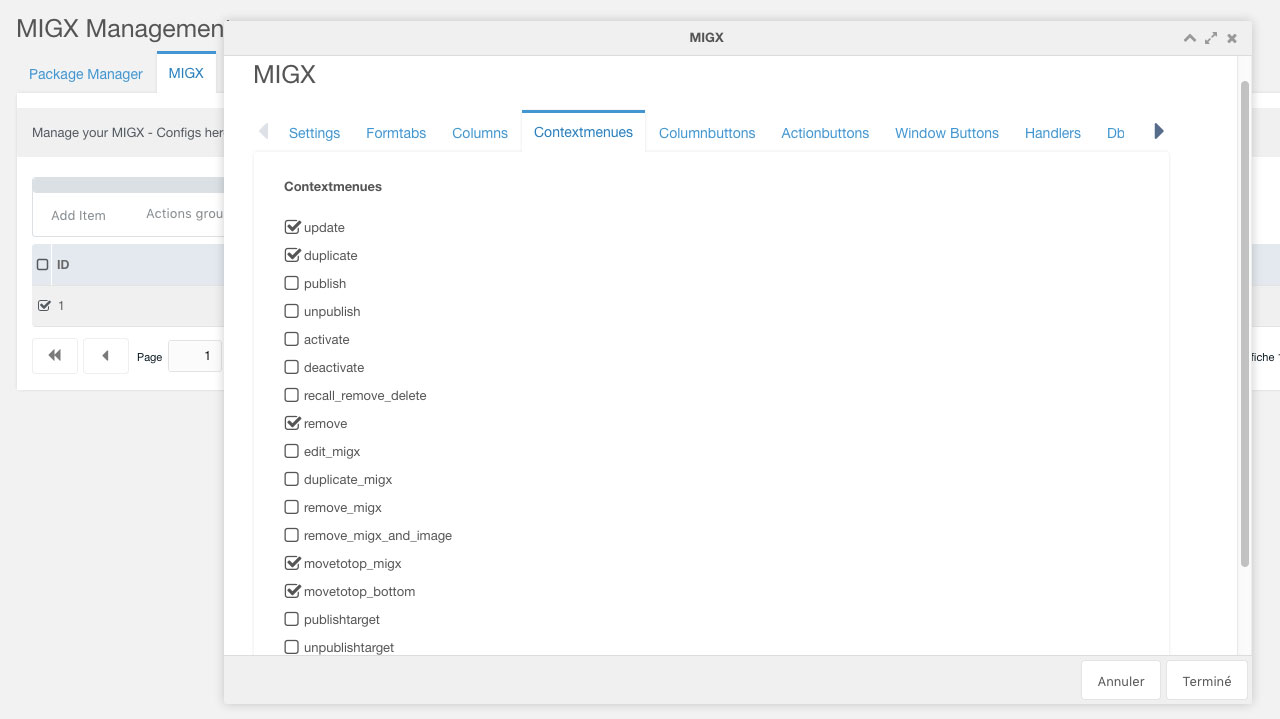The image size is (1280, 719).
Task: Uncheck movetotop_migx checkbox
Action: point(292,563)
